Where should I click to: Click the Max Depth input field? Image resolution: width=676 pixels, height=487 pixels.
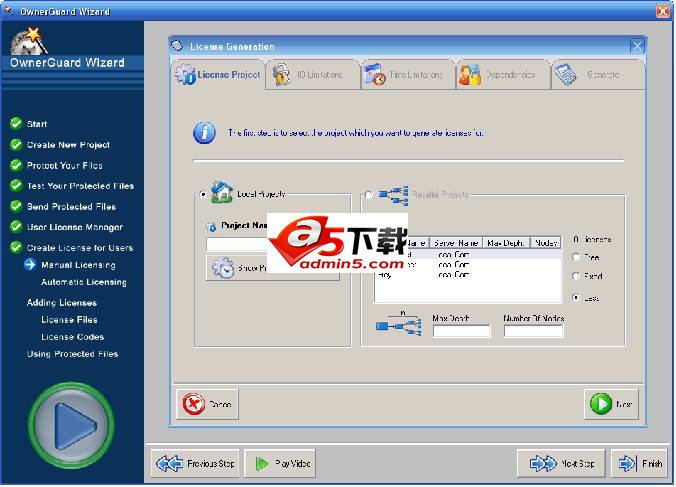[x=461, y=331]
